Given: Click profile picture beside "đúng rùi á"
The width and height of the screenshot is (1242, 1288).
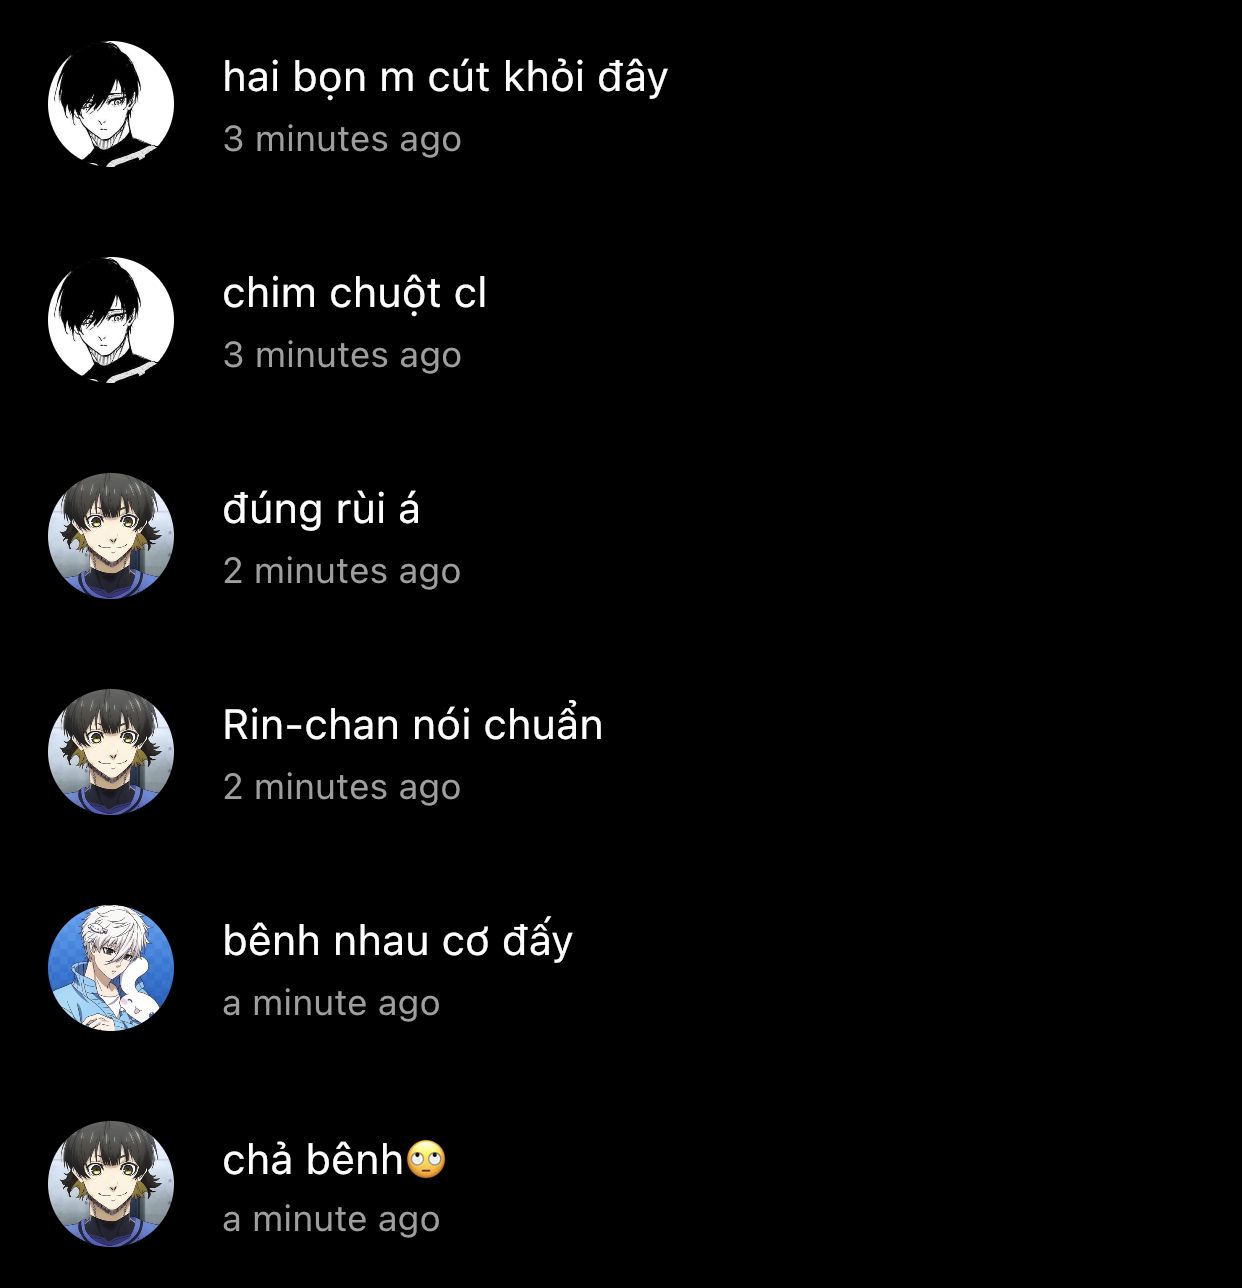Looking at the screenshot, I should [x=111, y=536].
